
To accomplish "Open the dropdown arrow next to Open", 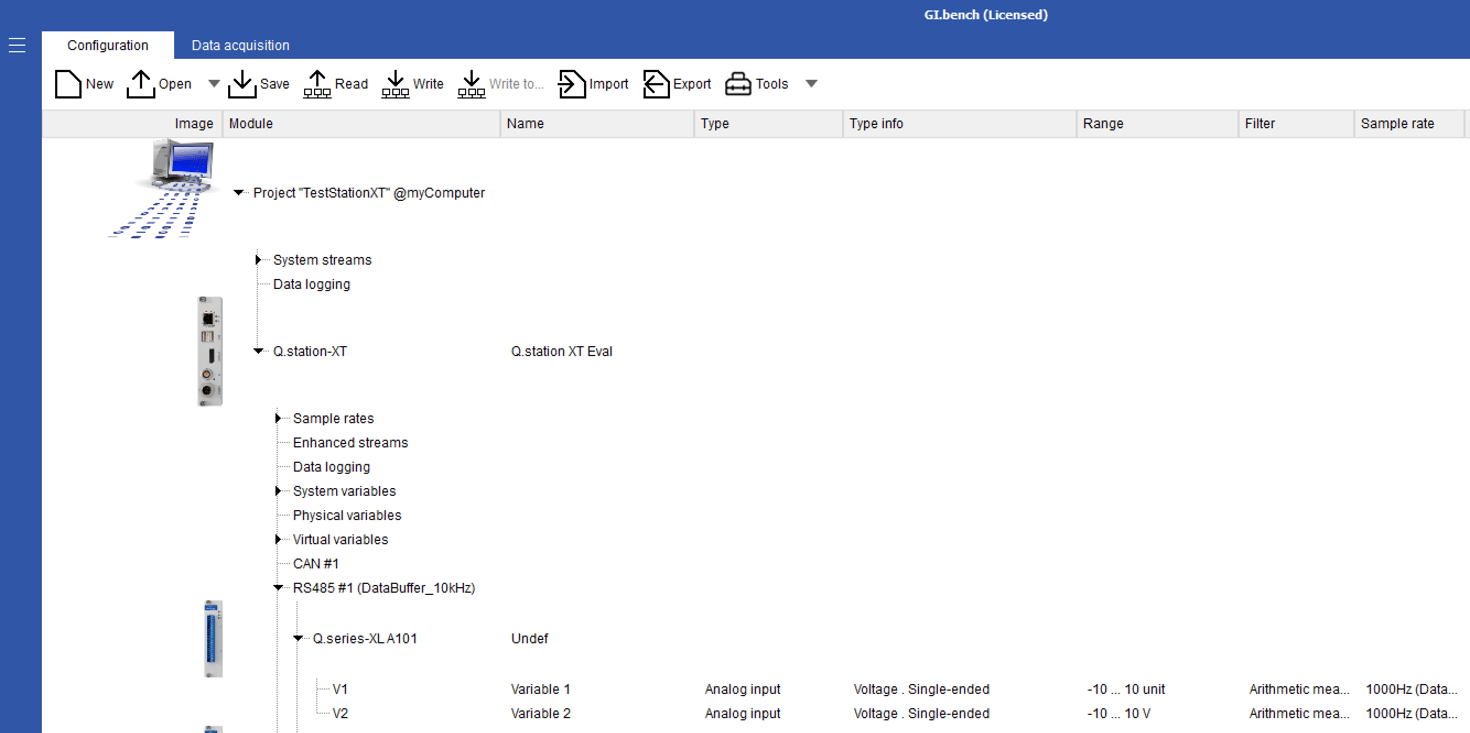I will tap(213, 83).
